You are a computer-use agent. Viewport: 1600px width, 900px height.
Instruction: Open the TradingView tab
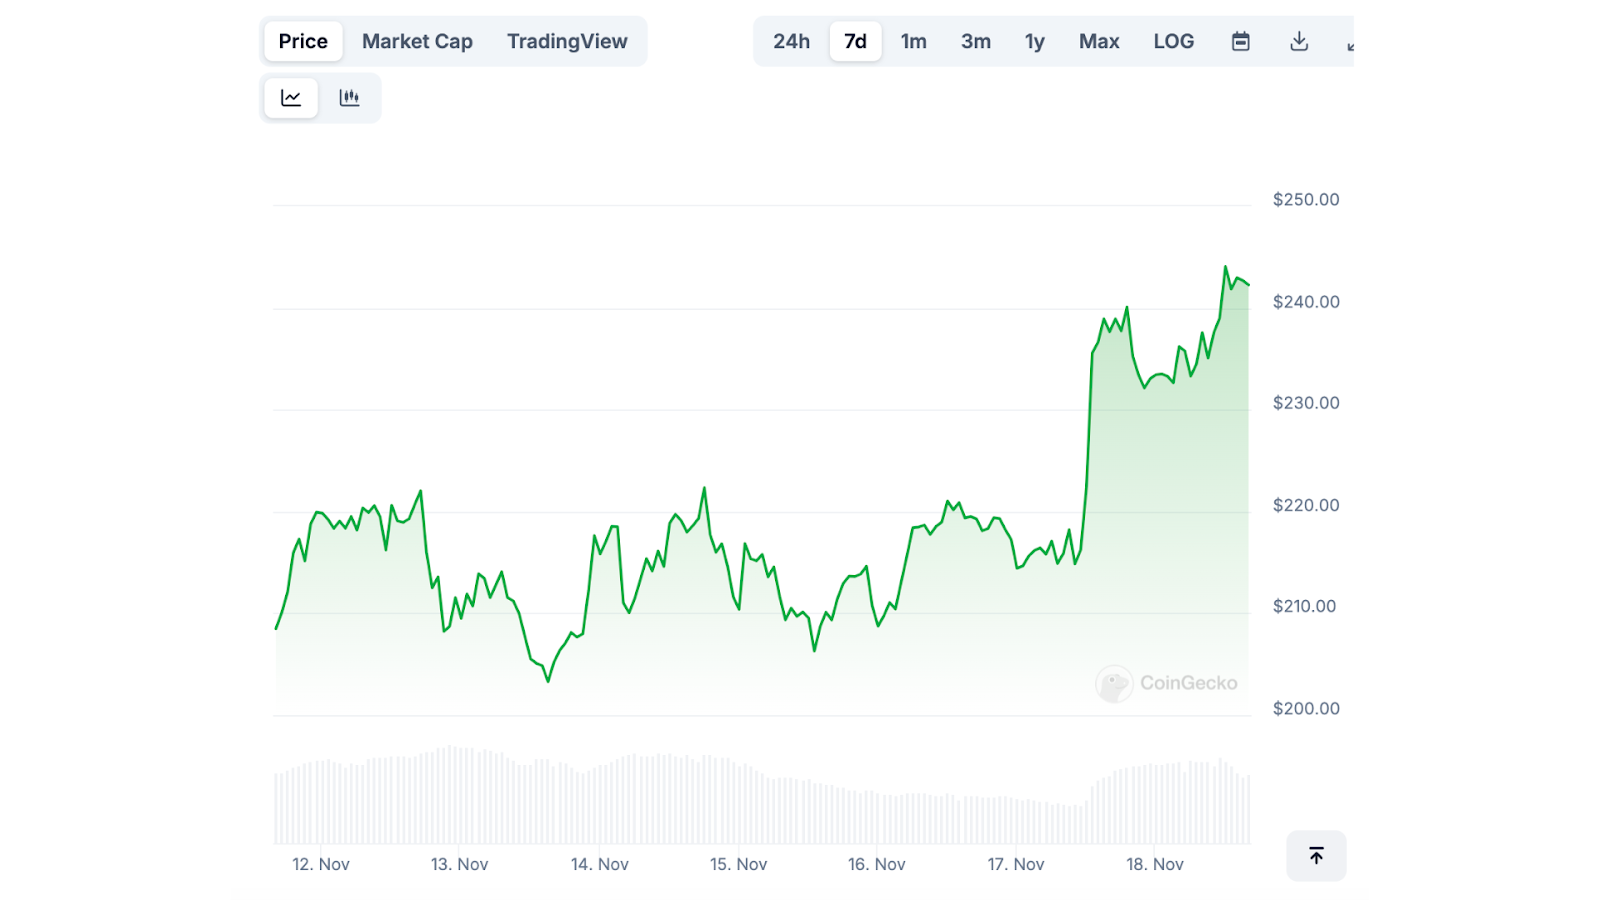click(x=567, y=41)
